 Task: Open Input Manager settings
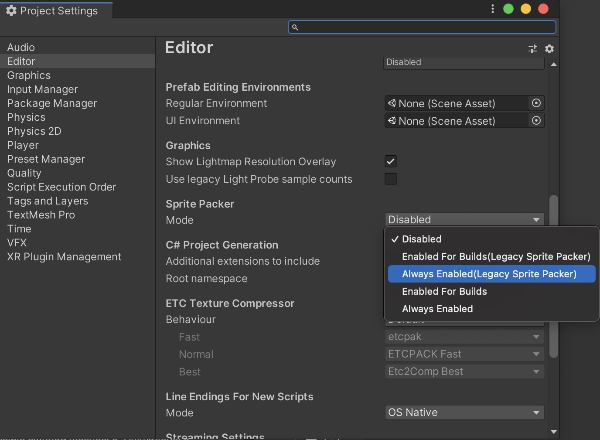[x=77, y=89]
